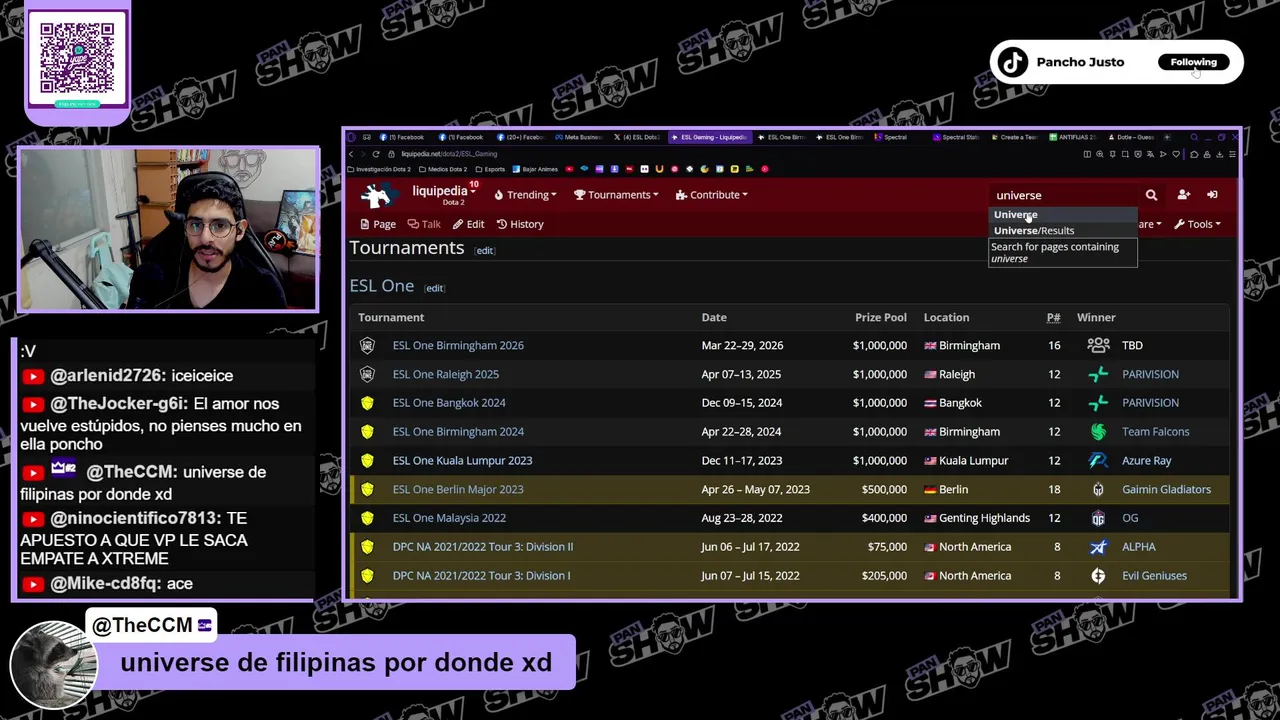Viewport: 1280px width, 720px height.
Task: Click Azure Ray logo icon
Action: (1098, 461)
